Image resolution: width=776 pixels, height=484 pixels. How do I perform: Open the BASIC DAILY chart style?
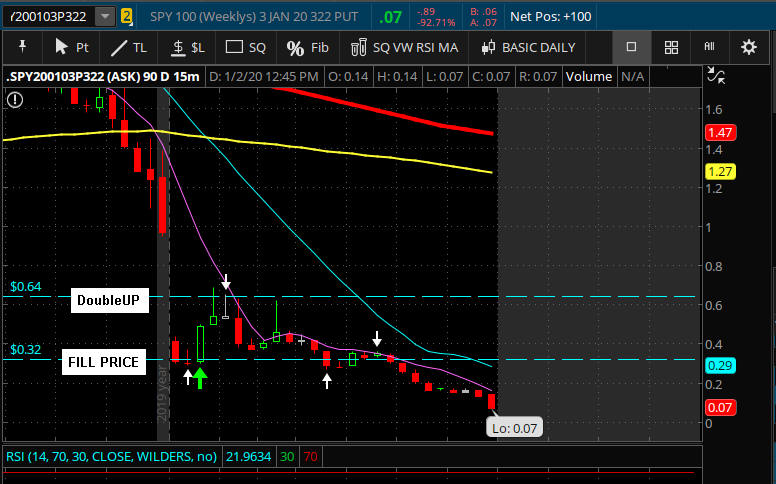528,48
